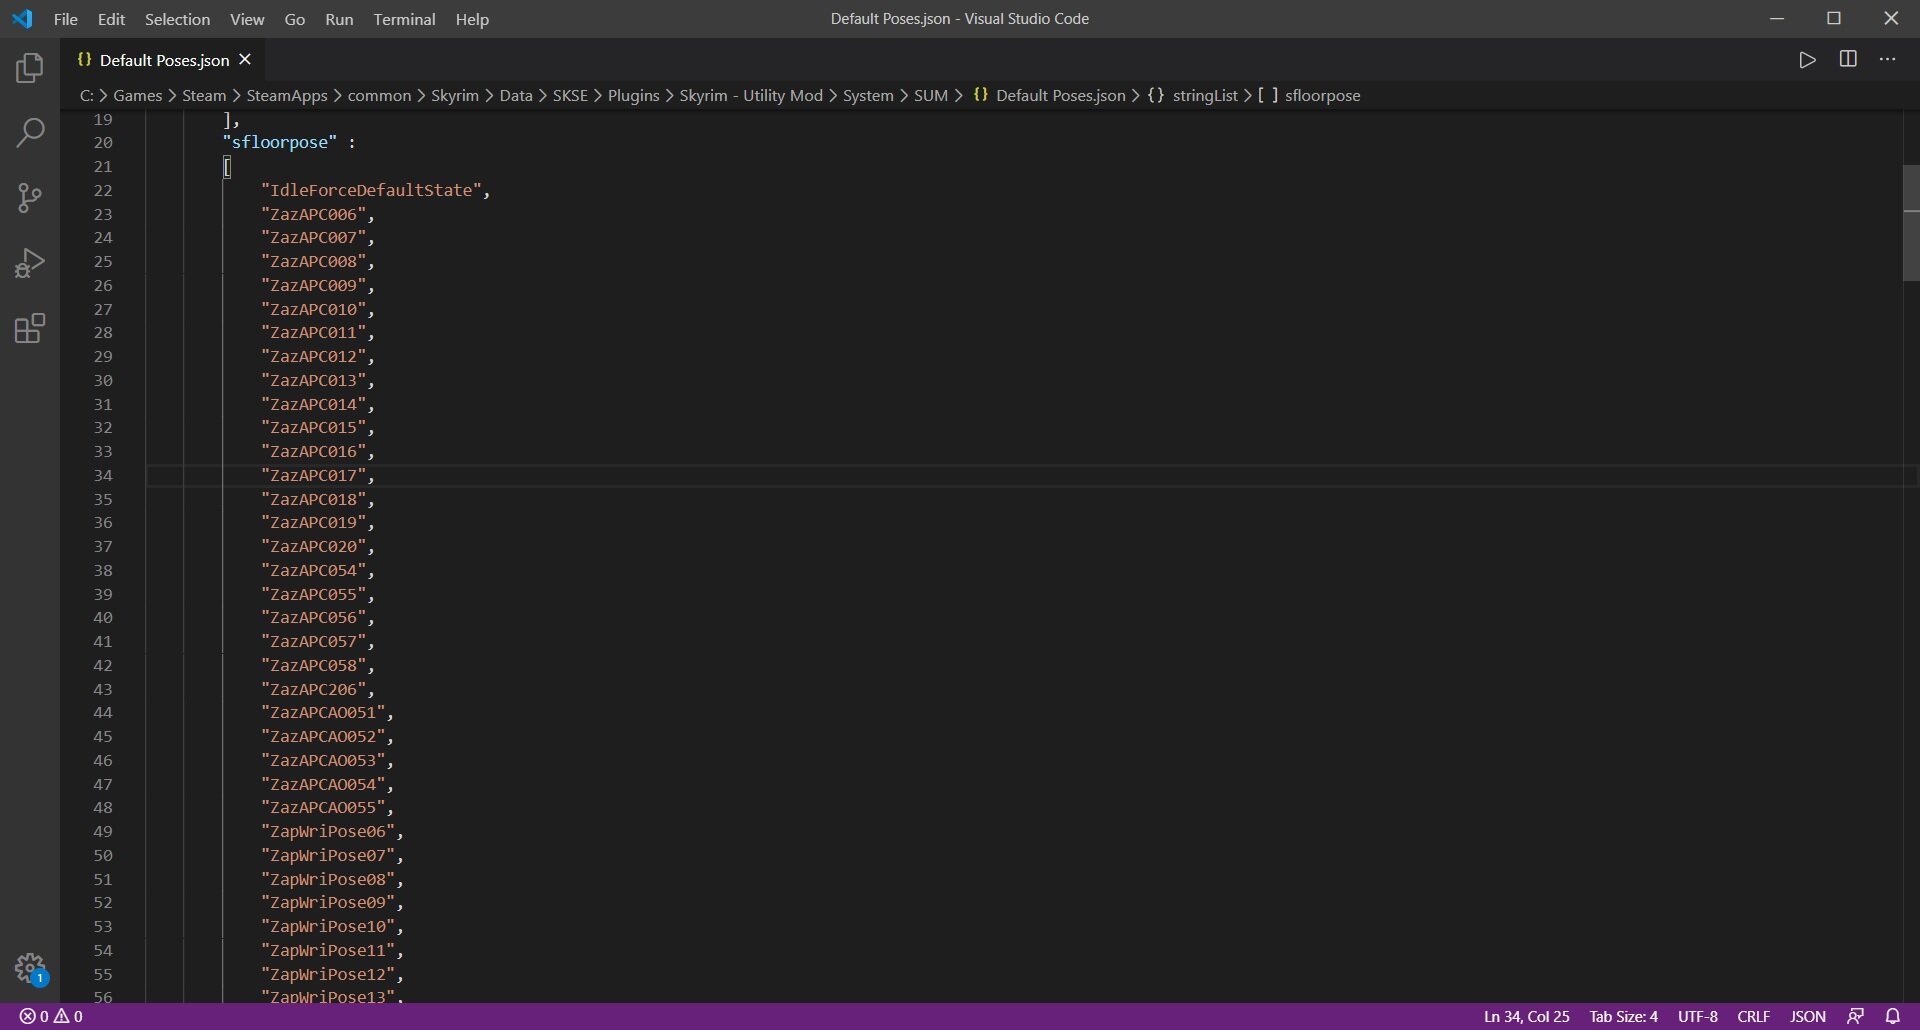
Task: Open the Run menu
Action: [339, 19]
